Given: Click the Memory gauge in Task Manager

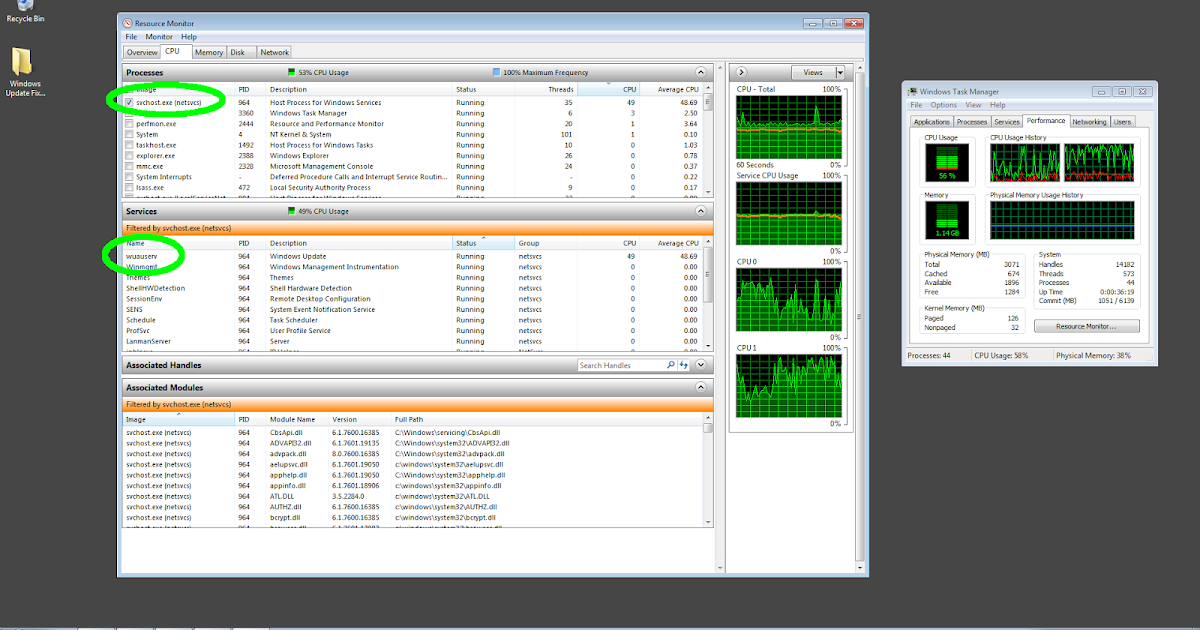Looking at the screenshot, I should click(x=947, y=215).
